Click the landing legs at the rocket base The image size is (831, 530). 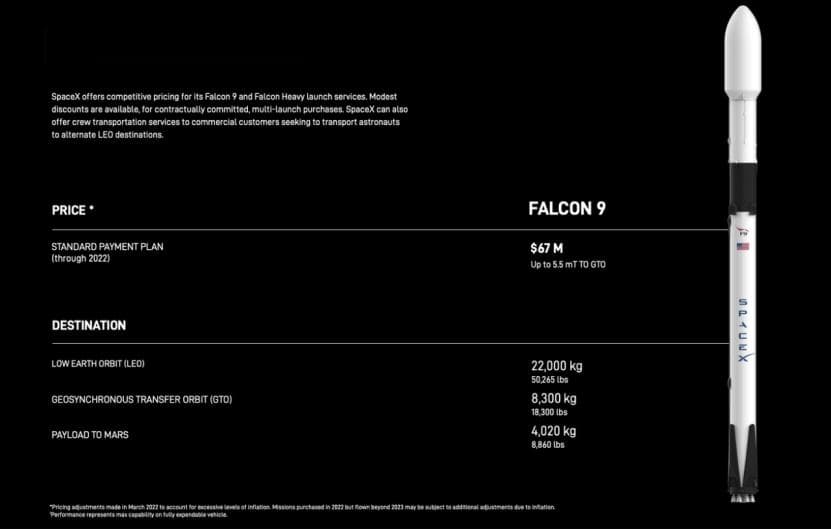(x=742, y=457)
